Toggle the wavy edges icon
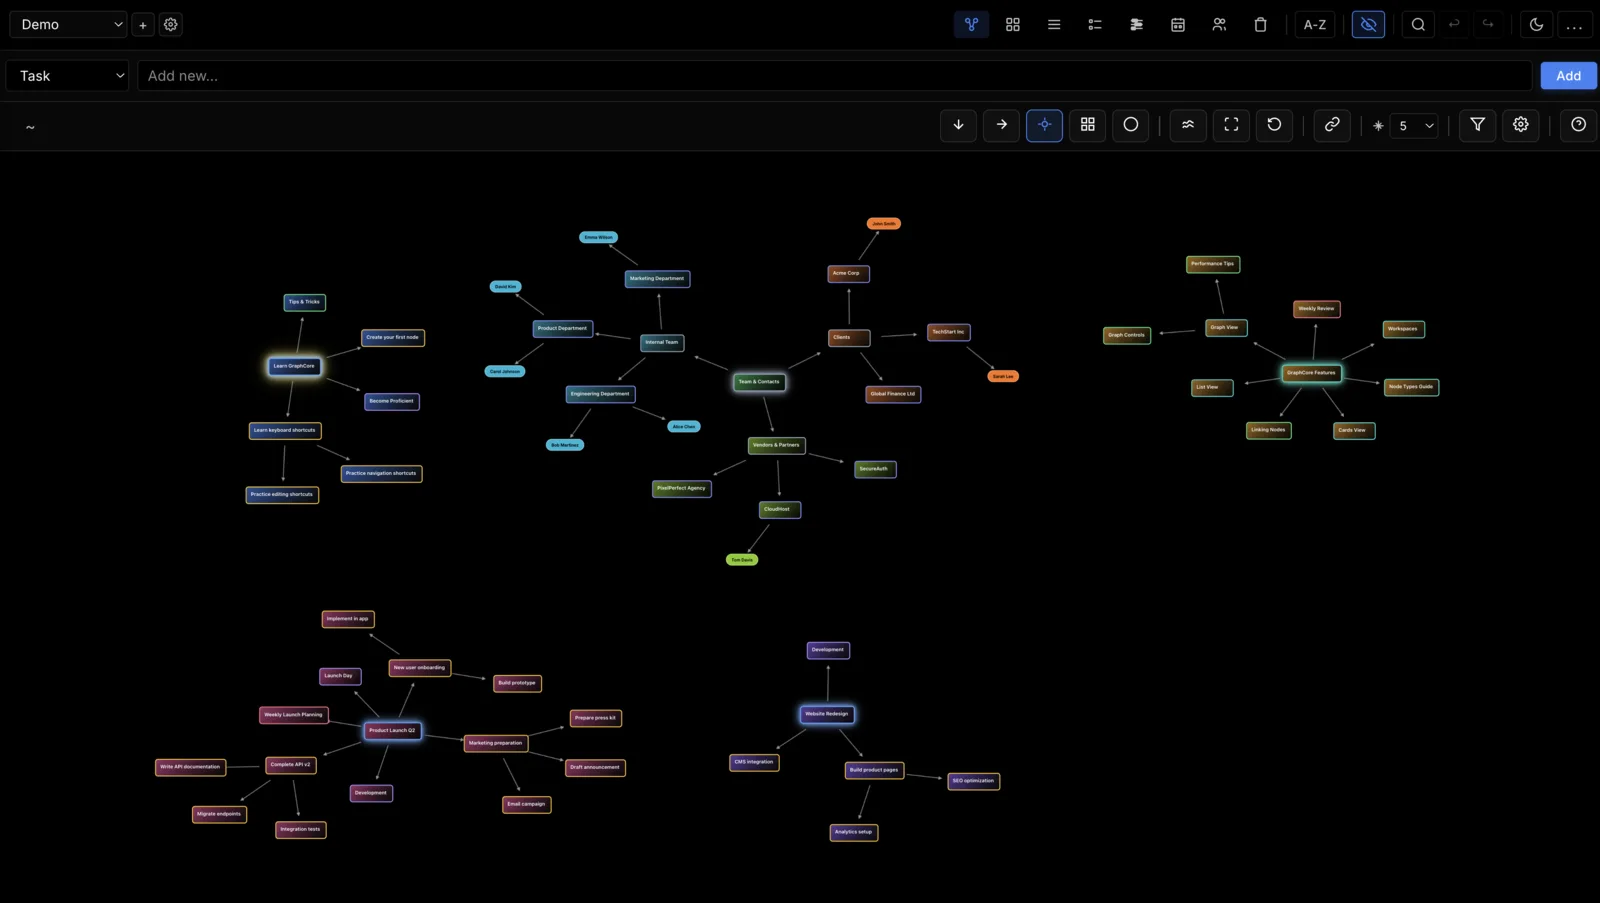The height and width of the screenshot is (903, 1600). point(1188,125)
